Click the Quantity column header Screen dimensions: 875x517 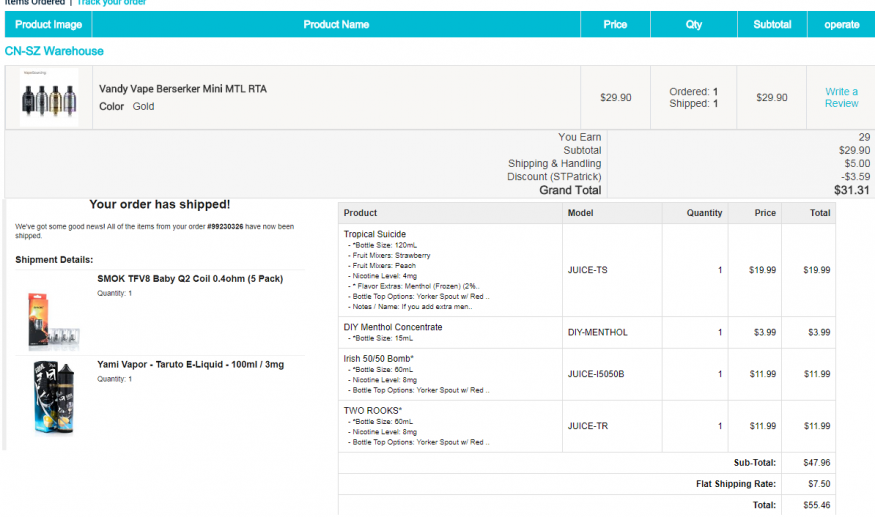pos(704,213)
